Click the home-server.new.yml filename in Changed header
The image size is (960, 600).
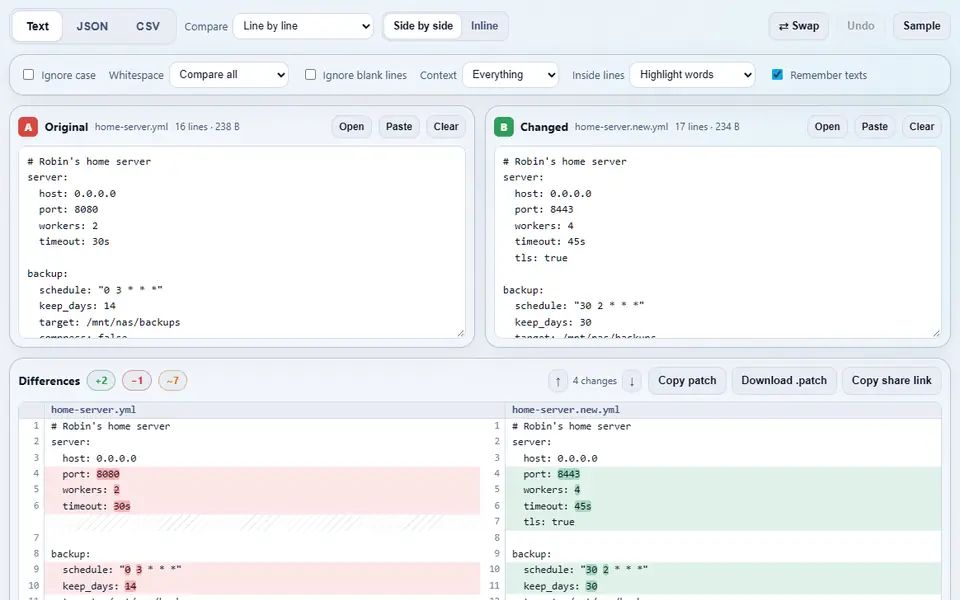pyautogui.click(x=621, y=127)
